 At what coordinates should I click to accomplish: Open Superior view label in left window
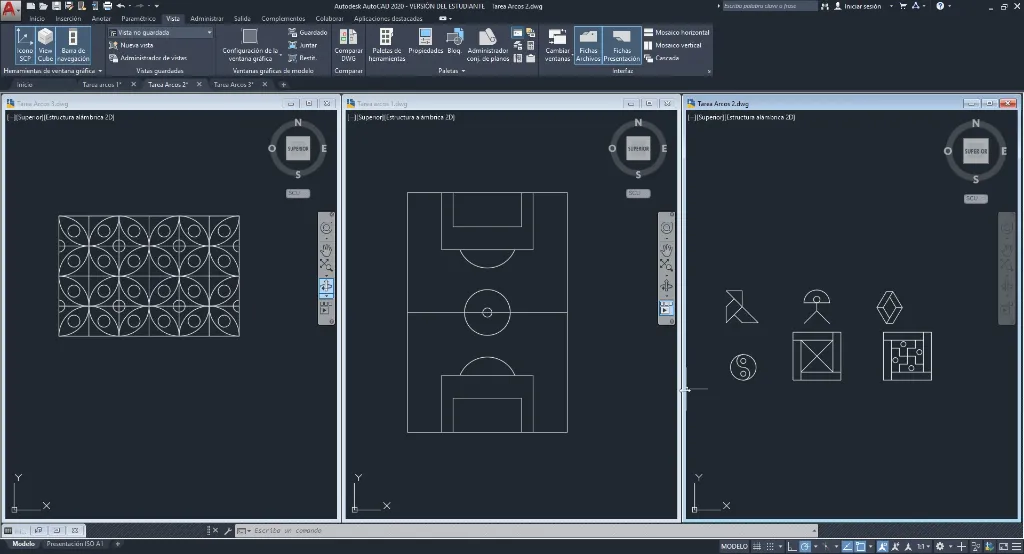pos(29,118)
